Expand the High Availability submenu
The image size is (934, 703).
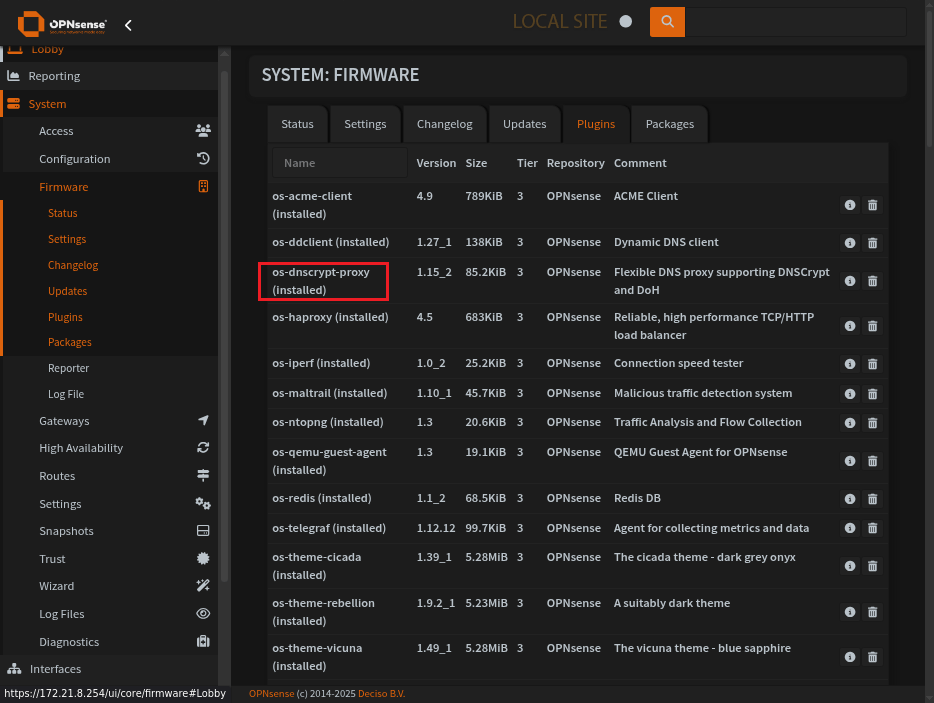point(110,448)
